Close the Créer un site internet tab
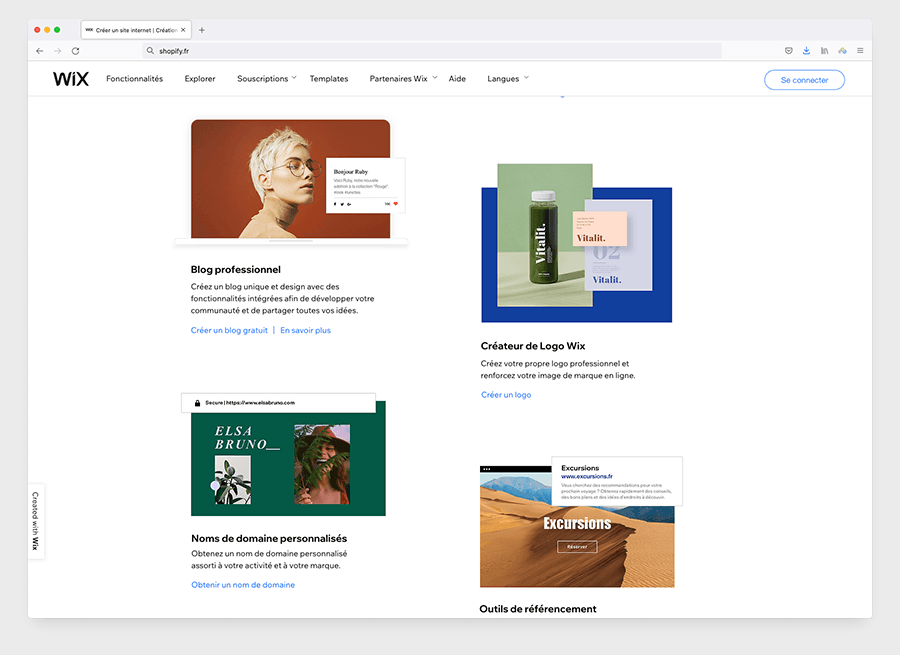The height and width of the screenshot is (655, 900). tap(183, 30)
